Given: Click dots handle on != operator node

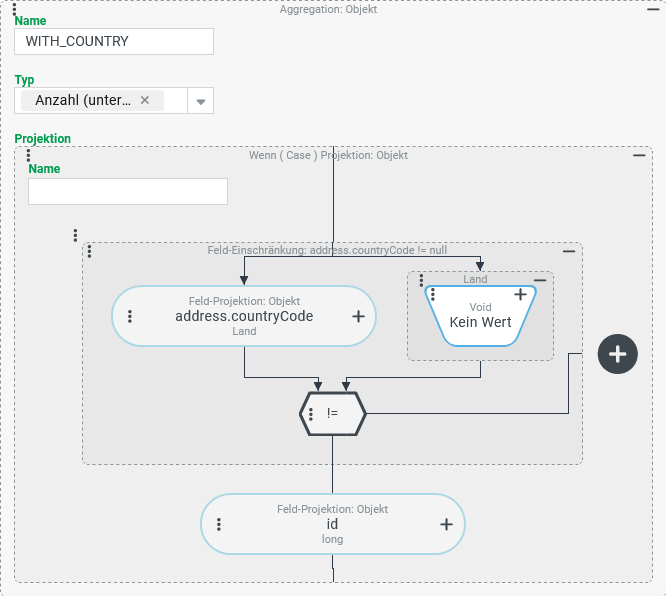Looking at the screenshot, I should 312,413.
